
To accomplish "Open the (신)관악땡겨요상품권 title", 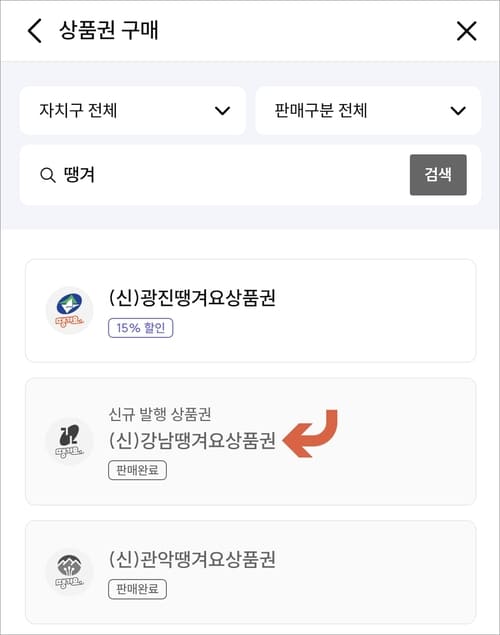I will click(x=192, y=559).
